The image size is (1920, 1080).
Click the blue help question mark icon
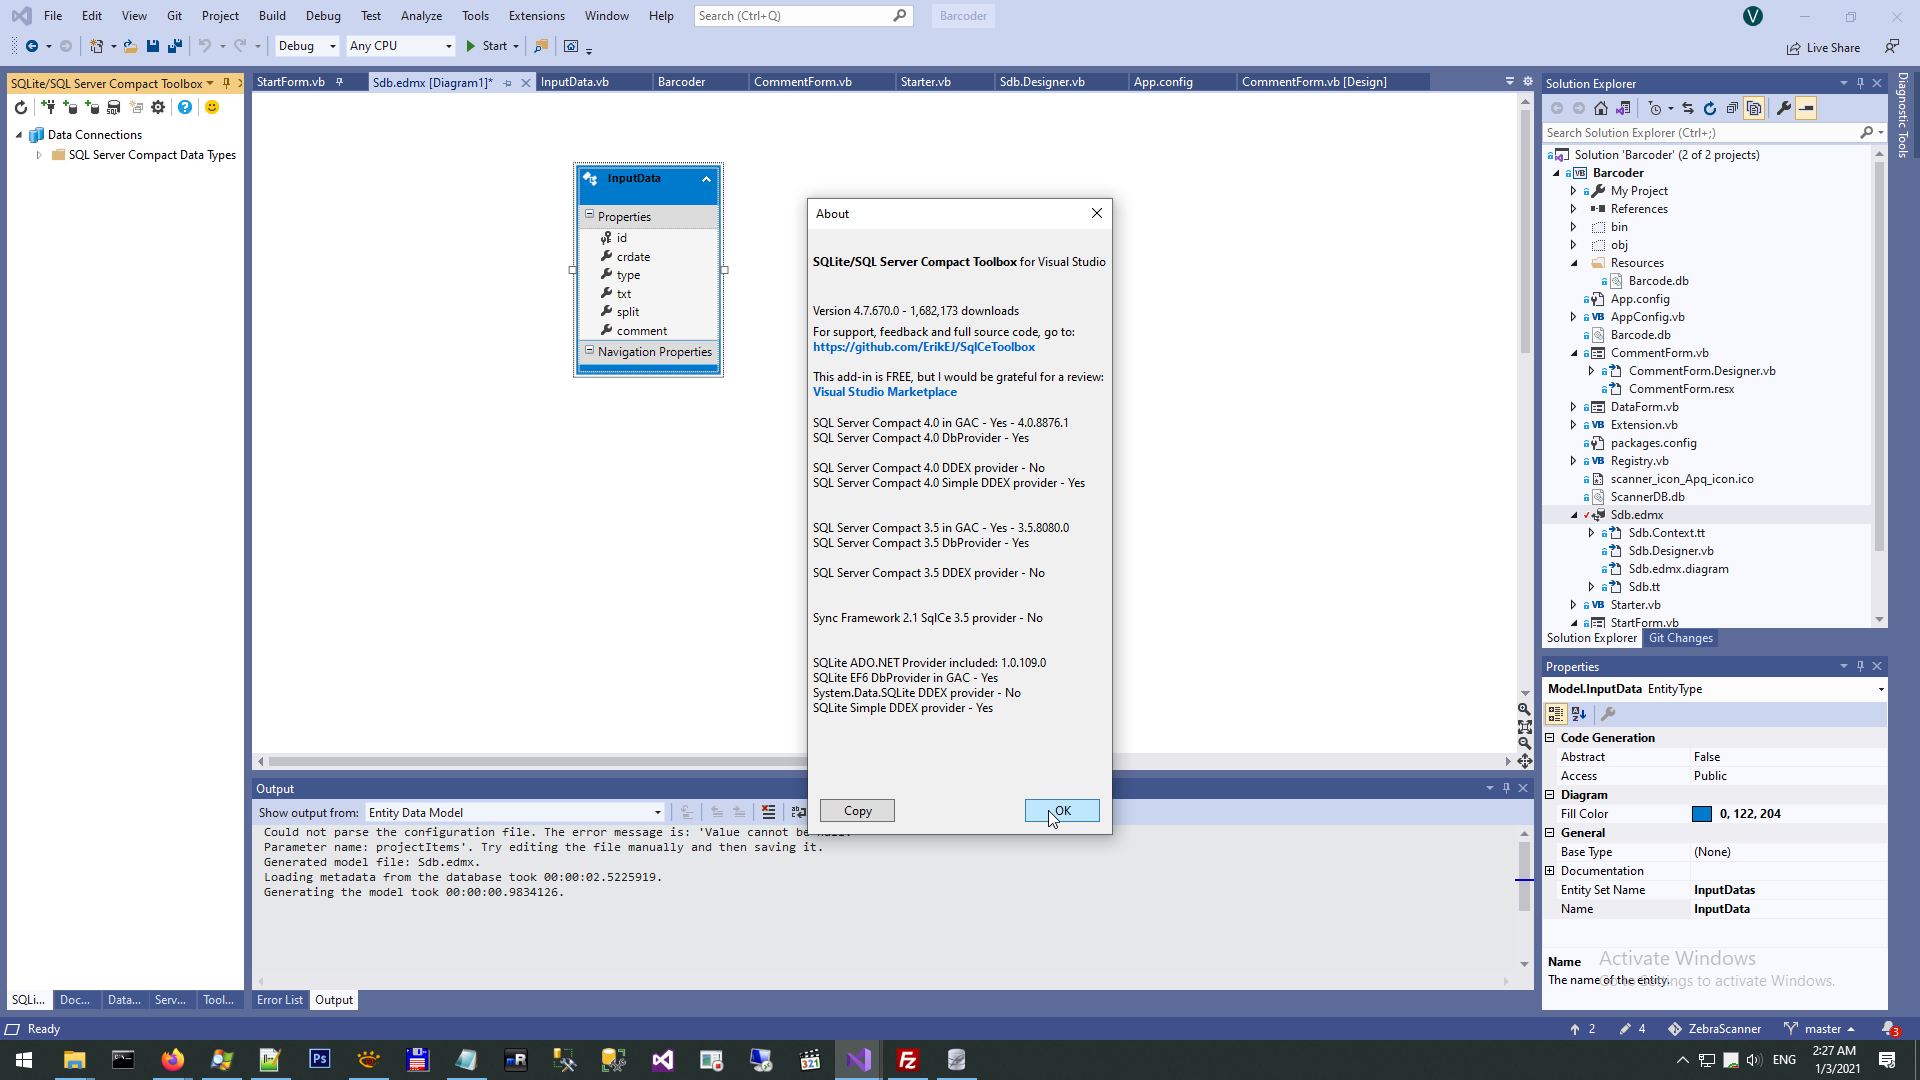coord(185,107)
